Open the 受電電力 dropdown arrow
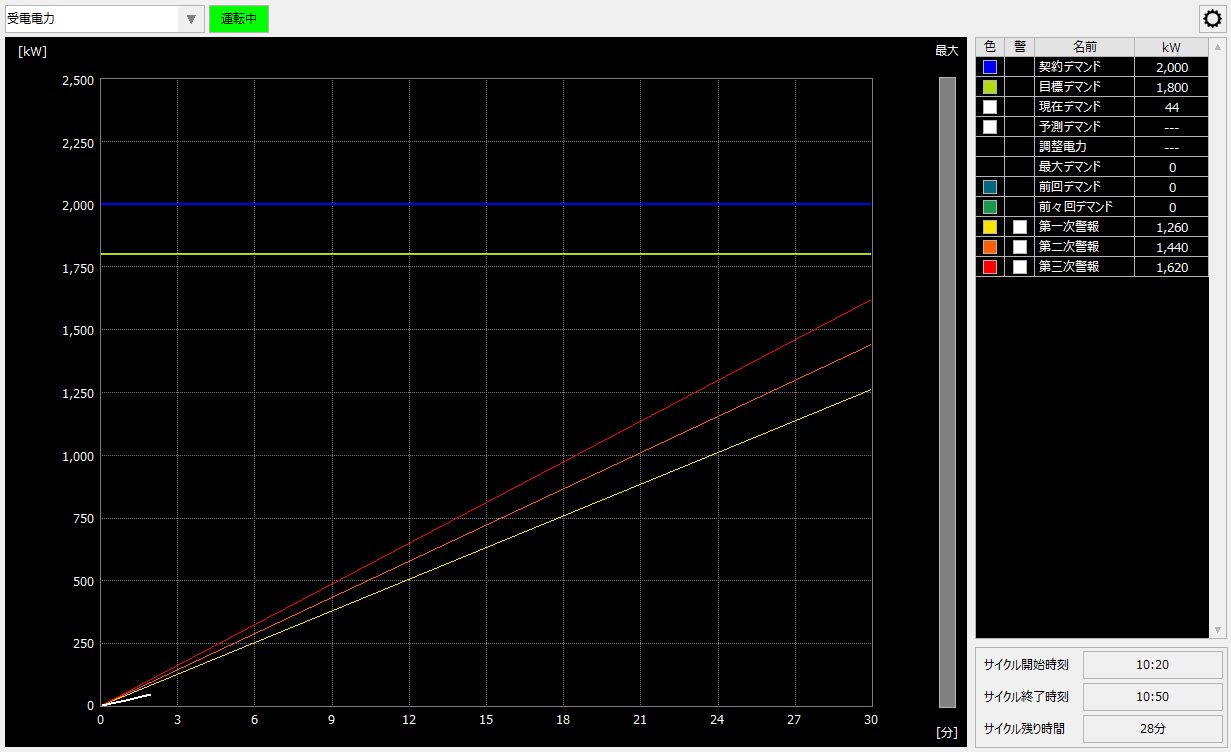The height and width of the screenshot is (752, 1231). point(191,19)
